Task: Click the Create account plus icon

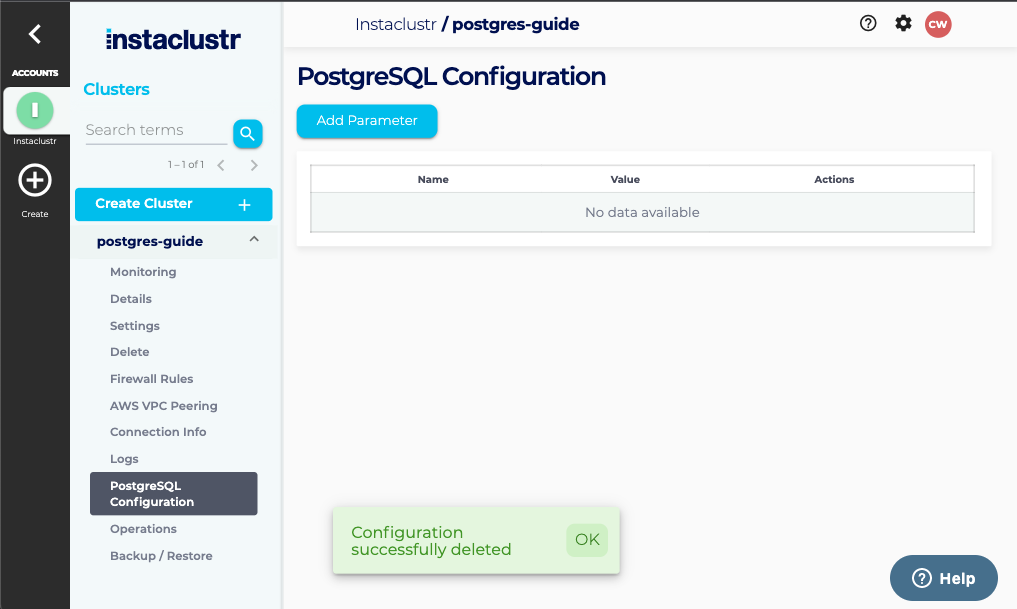Action: tap(35, 181)
